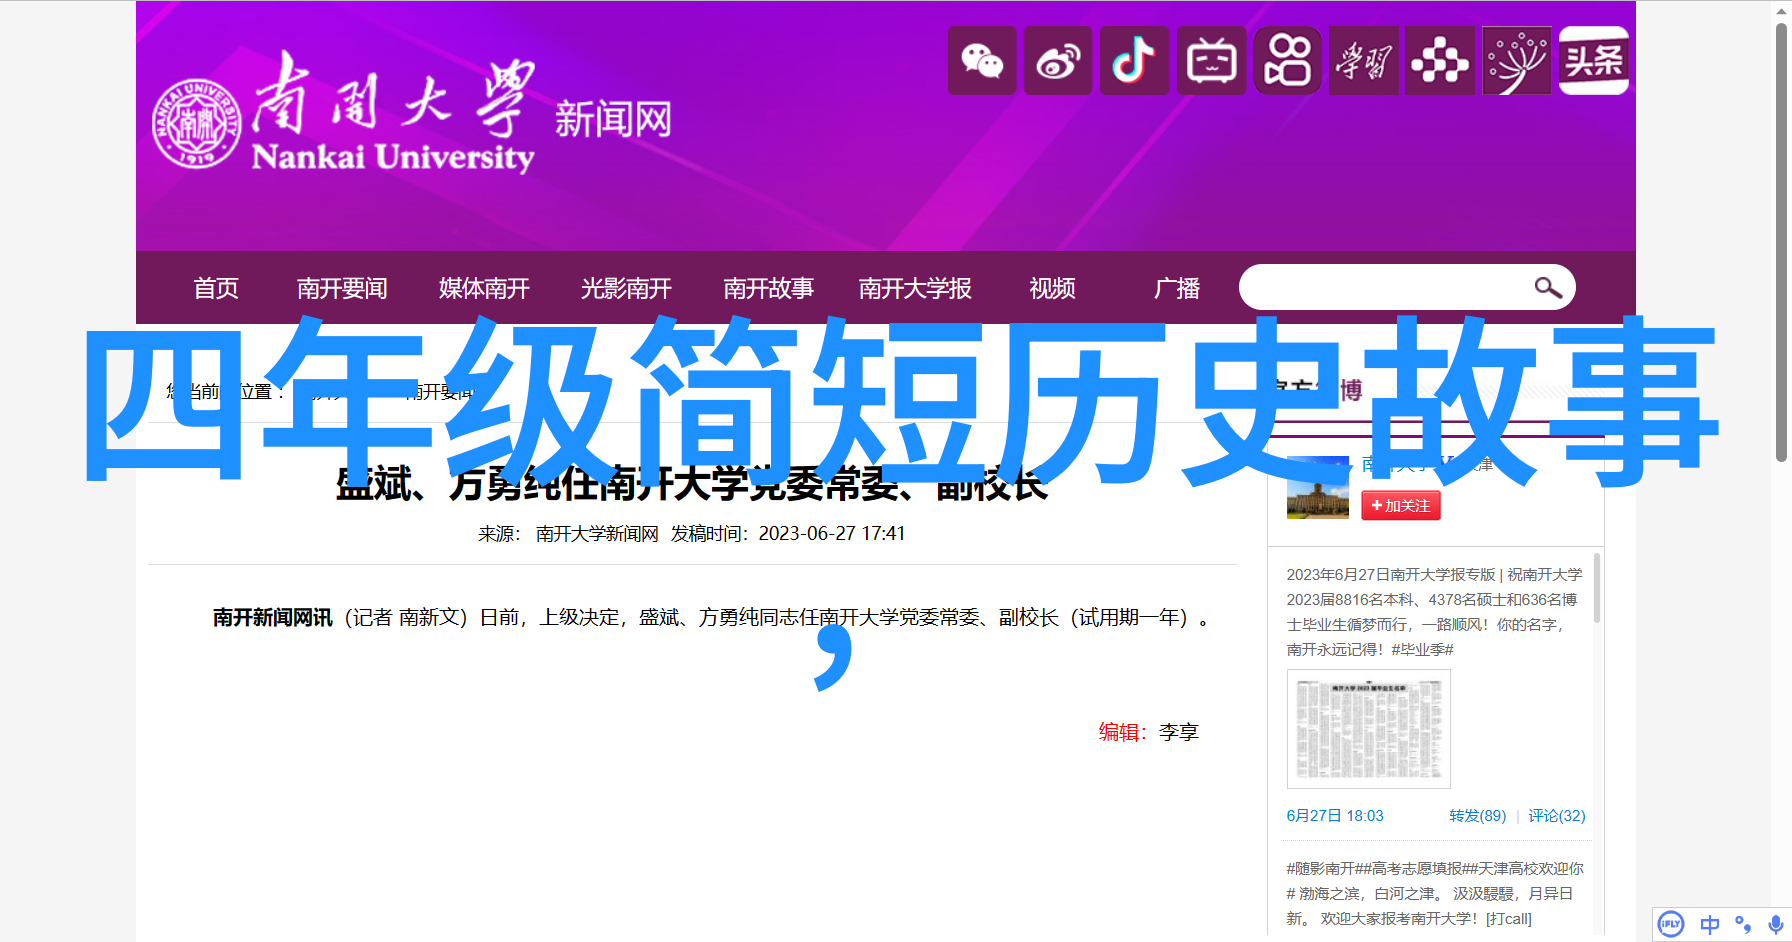Toggle the punctuation mode in IME bar
Viewport: 1792px width, 942px height.
pos(1743,924)
